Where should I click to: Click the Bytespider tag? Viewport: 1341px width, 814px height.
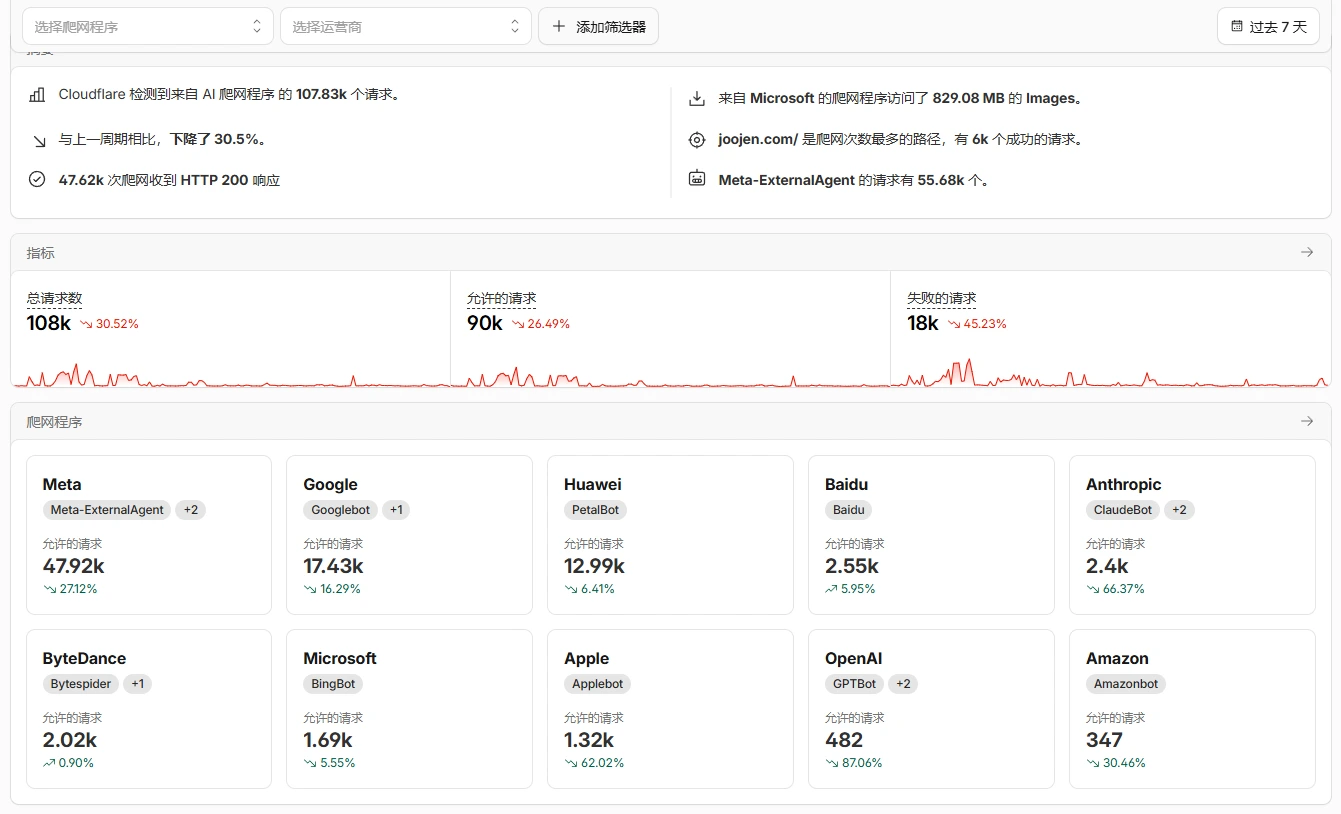coord(81,684)
